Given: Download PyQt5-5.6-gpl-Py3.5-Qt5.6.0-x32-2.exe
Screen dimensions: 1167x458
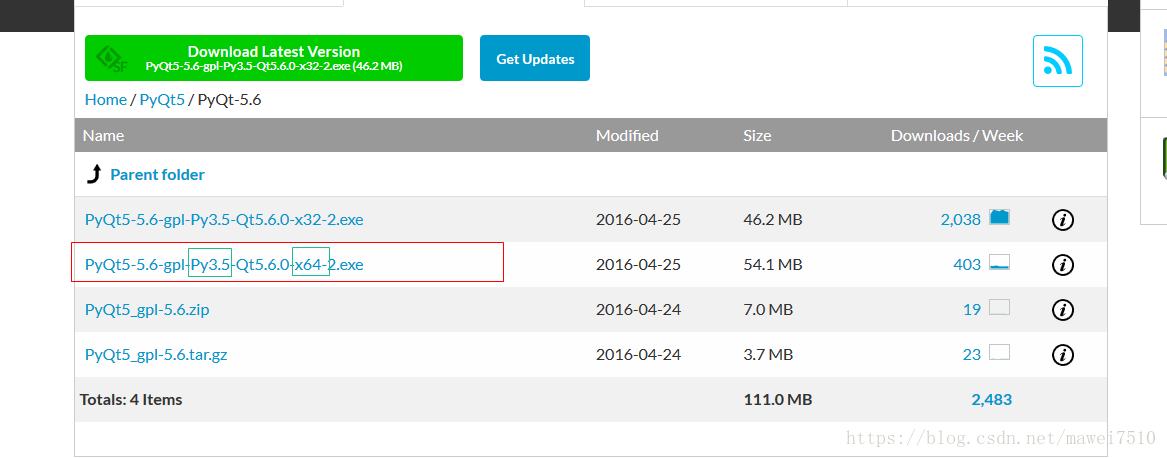Looking at the screenshot, I should [224, 220].
